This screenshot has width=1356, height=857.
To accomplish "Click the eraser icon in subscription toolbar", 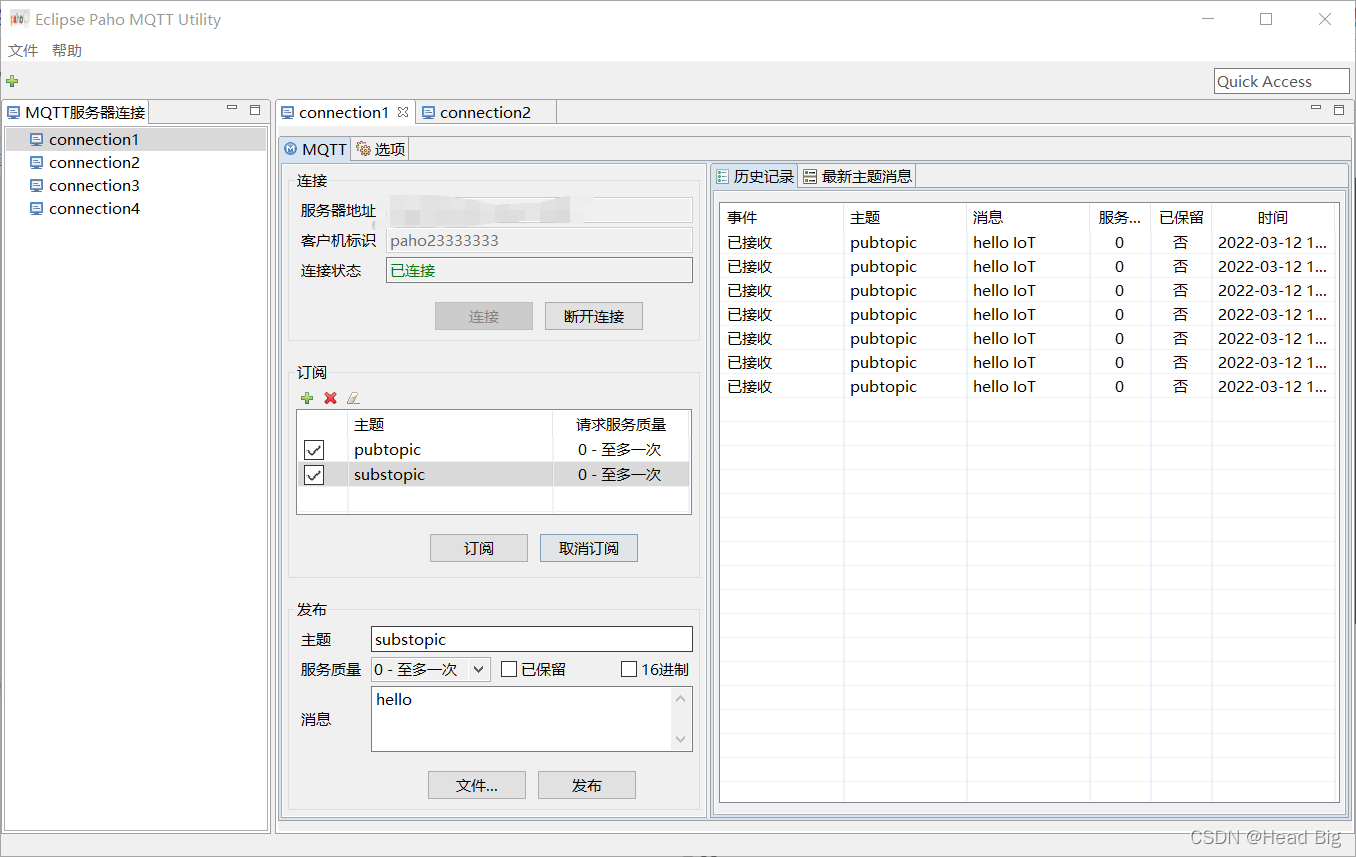I will click(353, 398).
